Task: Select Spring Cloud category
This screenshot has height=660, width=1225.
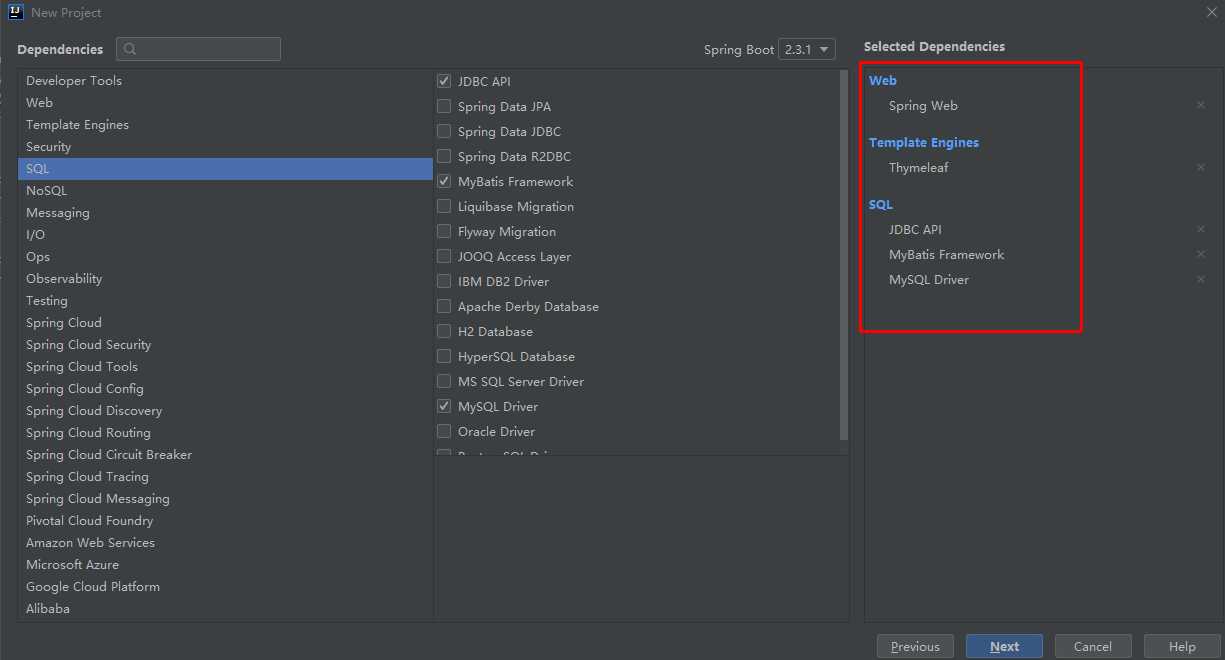Action: pyautogui.click(x=225, y=322)
